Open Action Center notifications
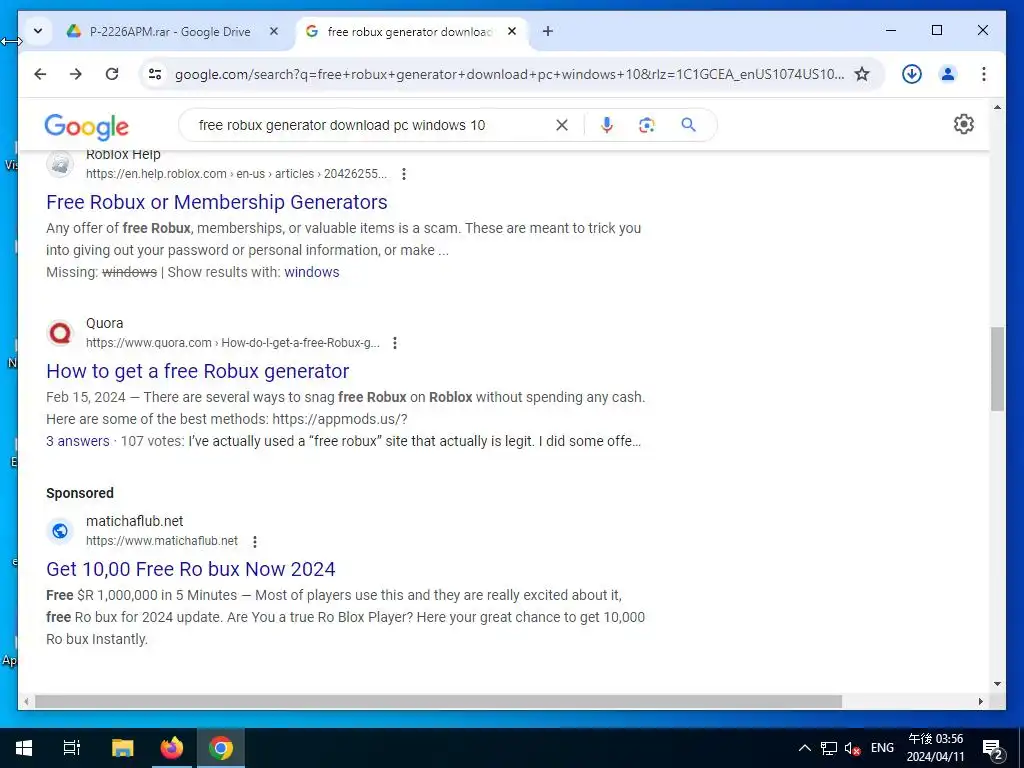 tap(993, 748)
